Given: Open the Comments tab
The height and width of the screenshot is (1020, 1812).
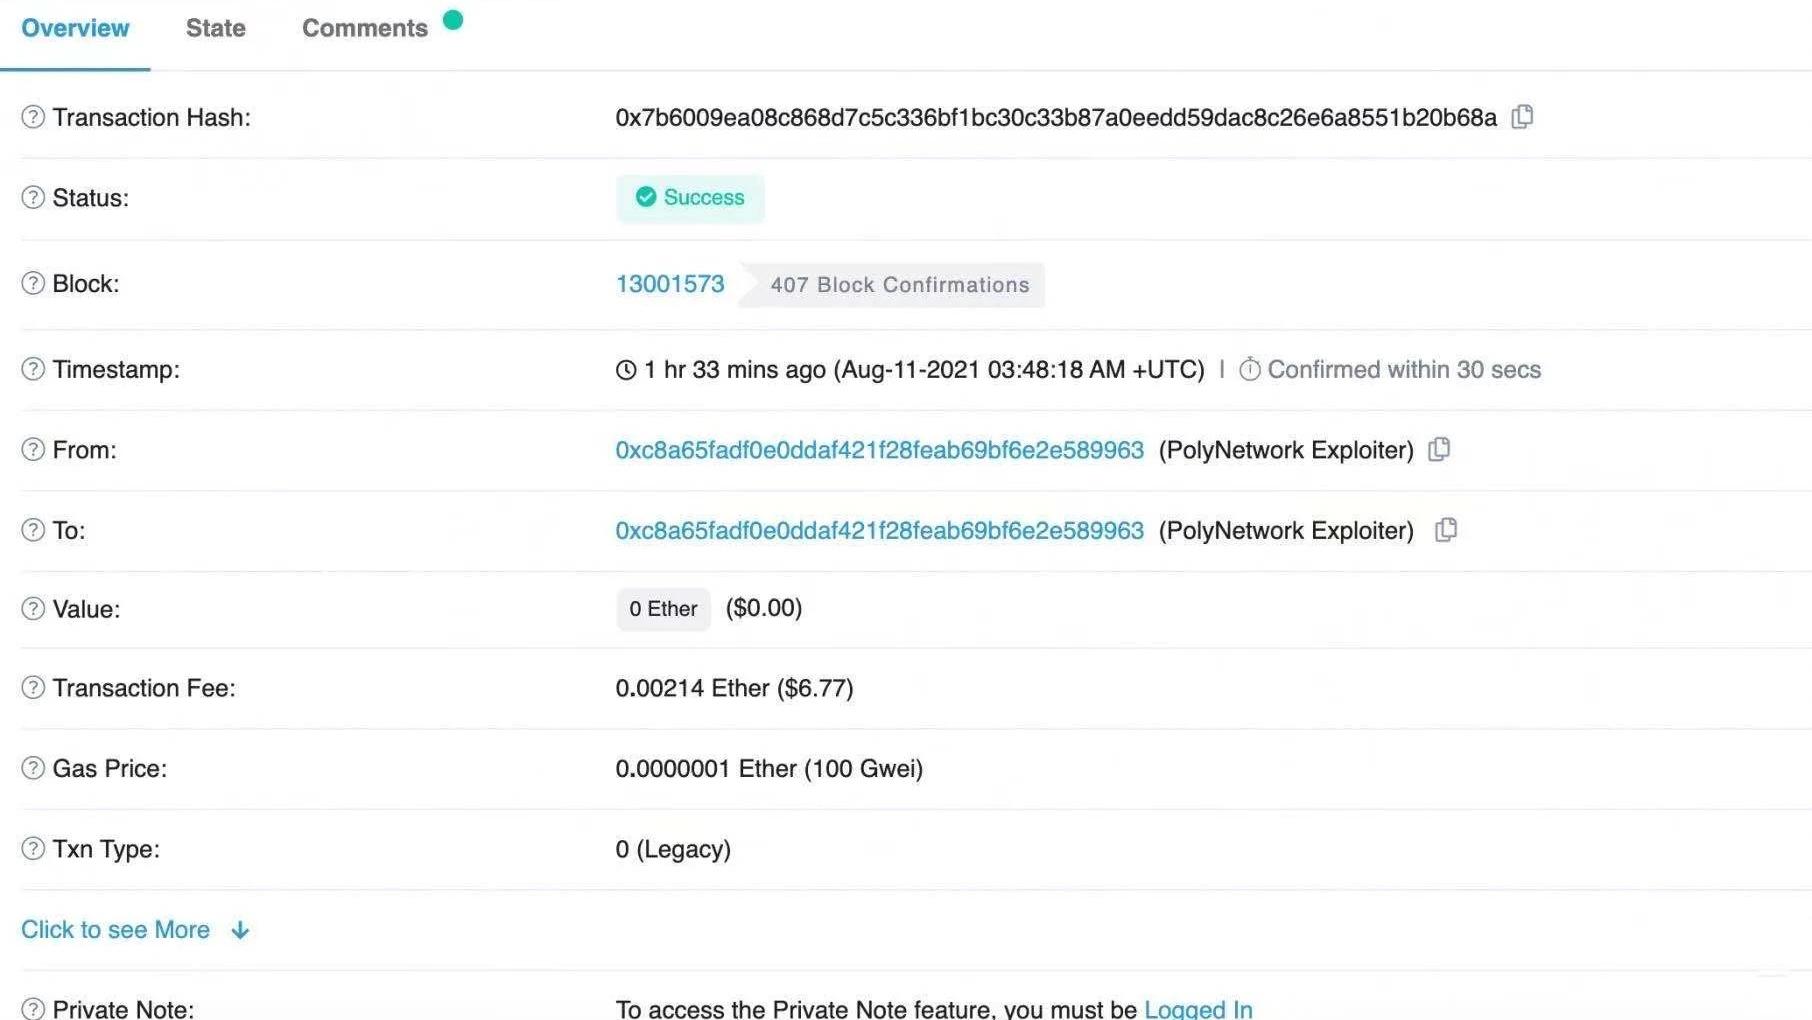Looking at the screenshot, I should (x=364, y=28).
